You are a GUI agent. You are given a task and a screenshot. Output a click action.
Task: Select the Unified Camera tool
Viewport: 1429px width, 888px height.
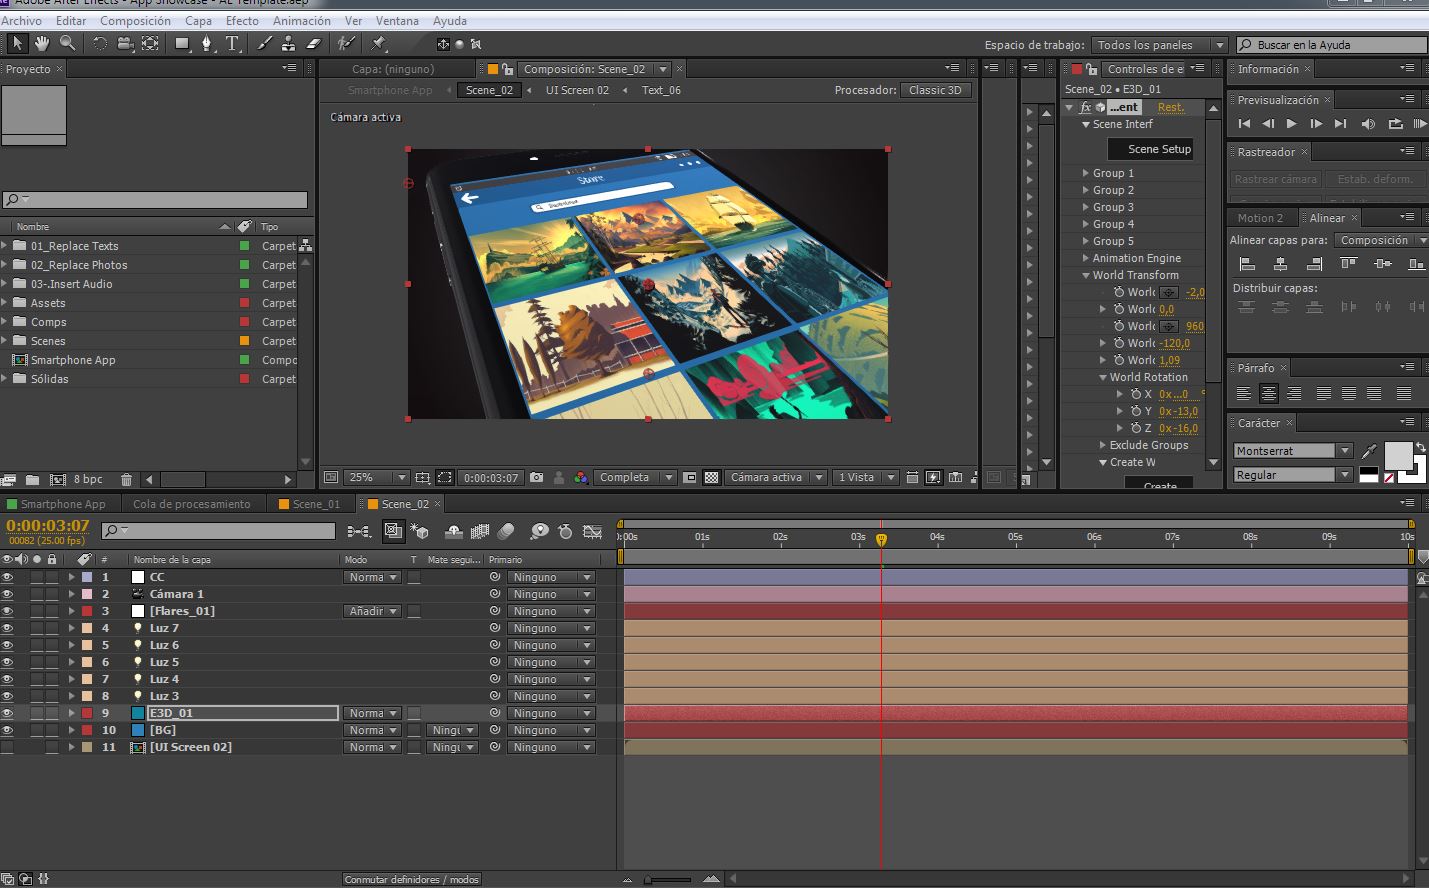125,43
